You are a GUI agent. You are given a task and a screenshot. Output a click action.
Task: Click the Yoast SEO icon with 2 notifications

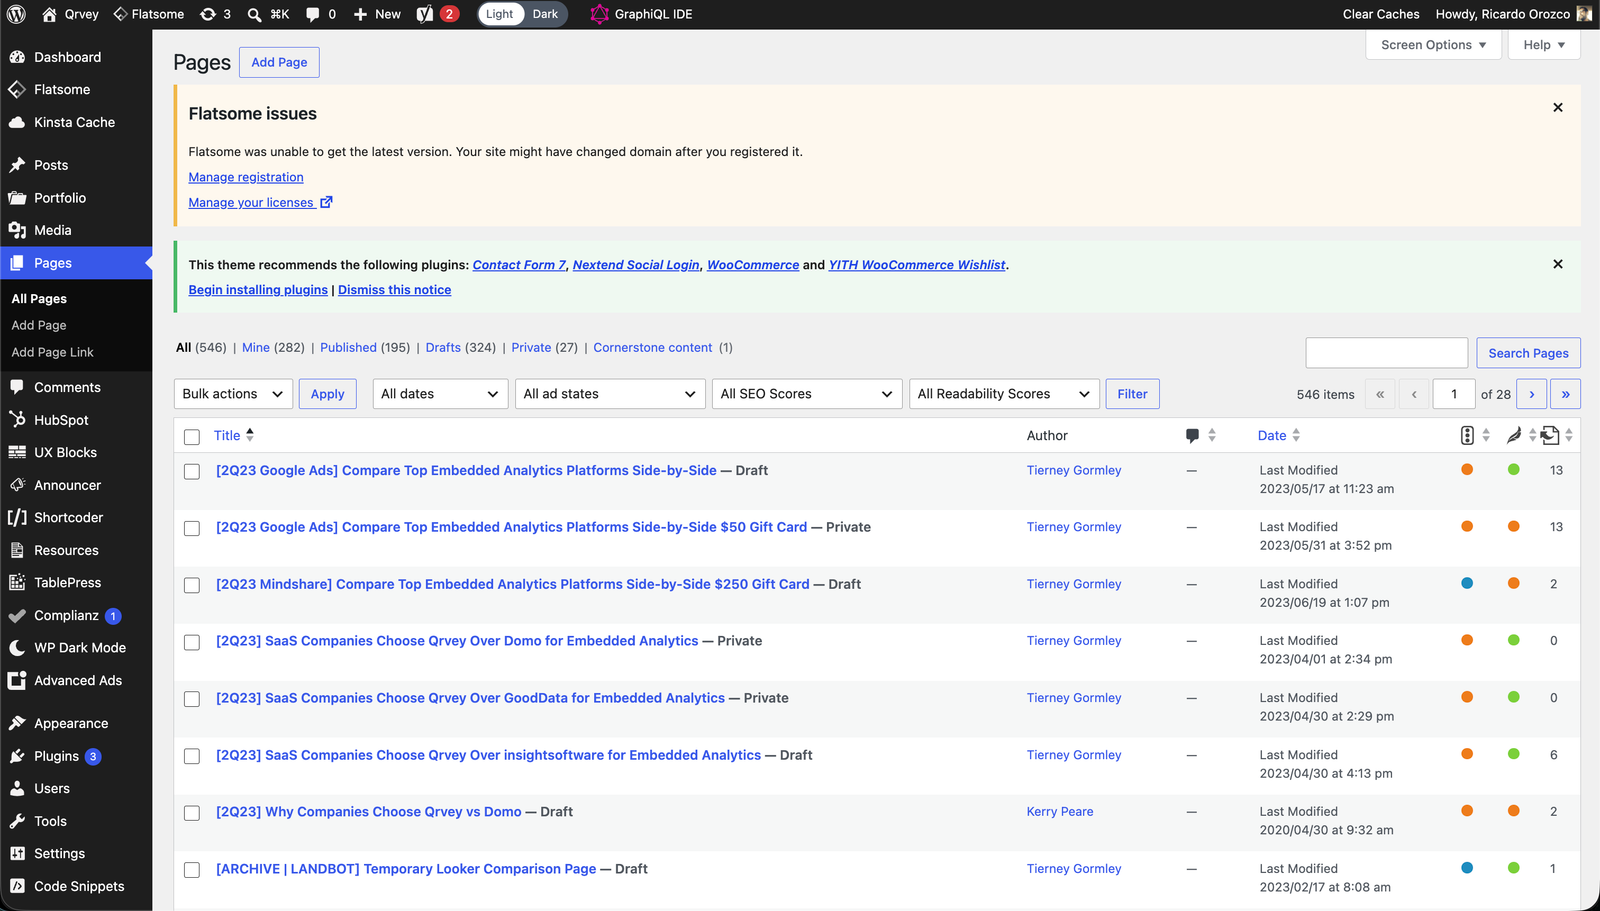(436, 14)
